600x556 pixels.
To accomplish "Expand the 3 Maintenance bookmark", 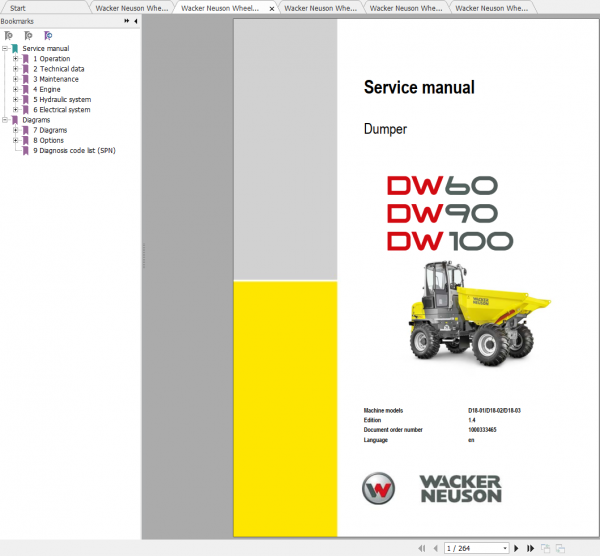I will (16, 79).
